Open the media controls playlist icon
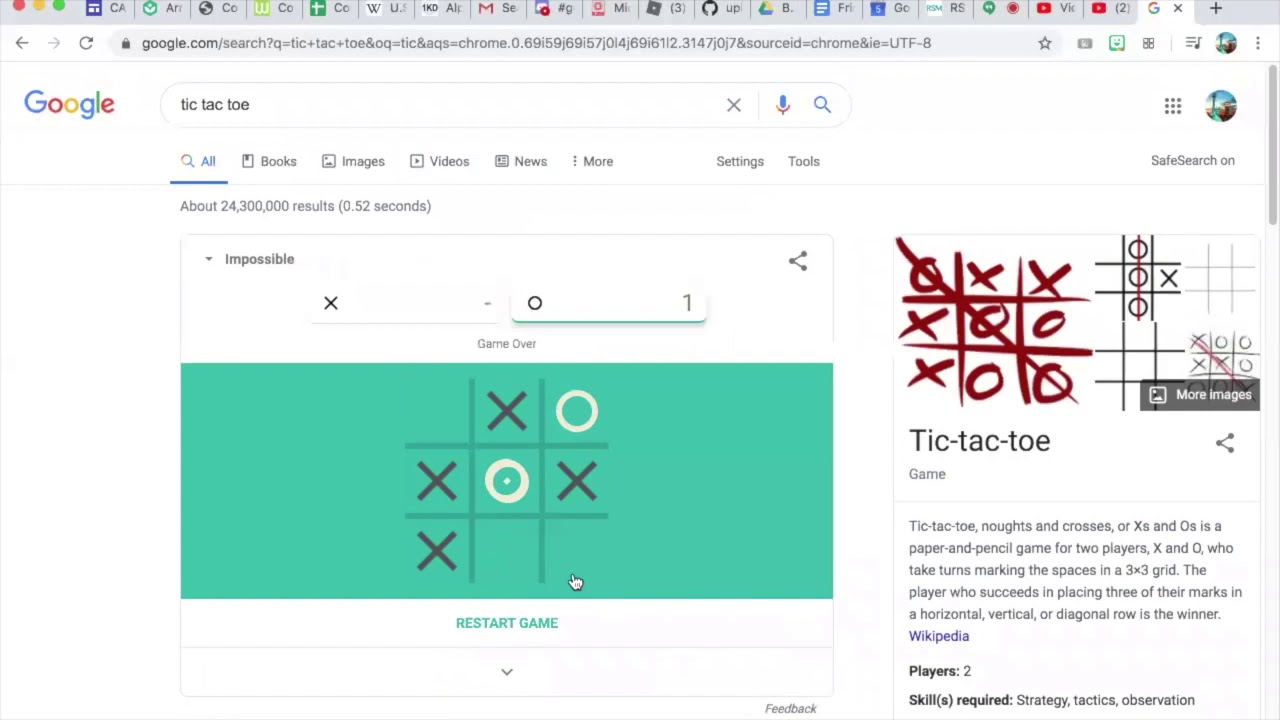Viewport: 1280px width, 720px height. point(1193,43)
